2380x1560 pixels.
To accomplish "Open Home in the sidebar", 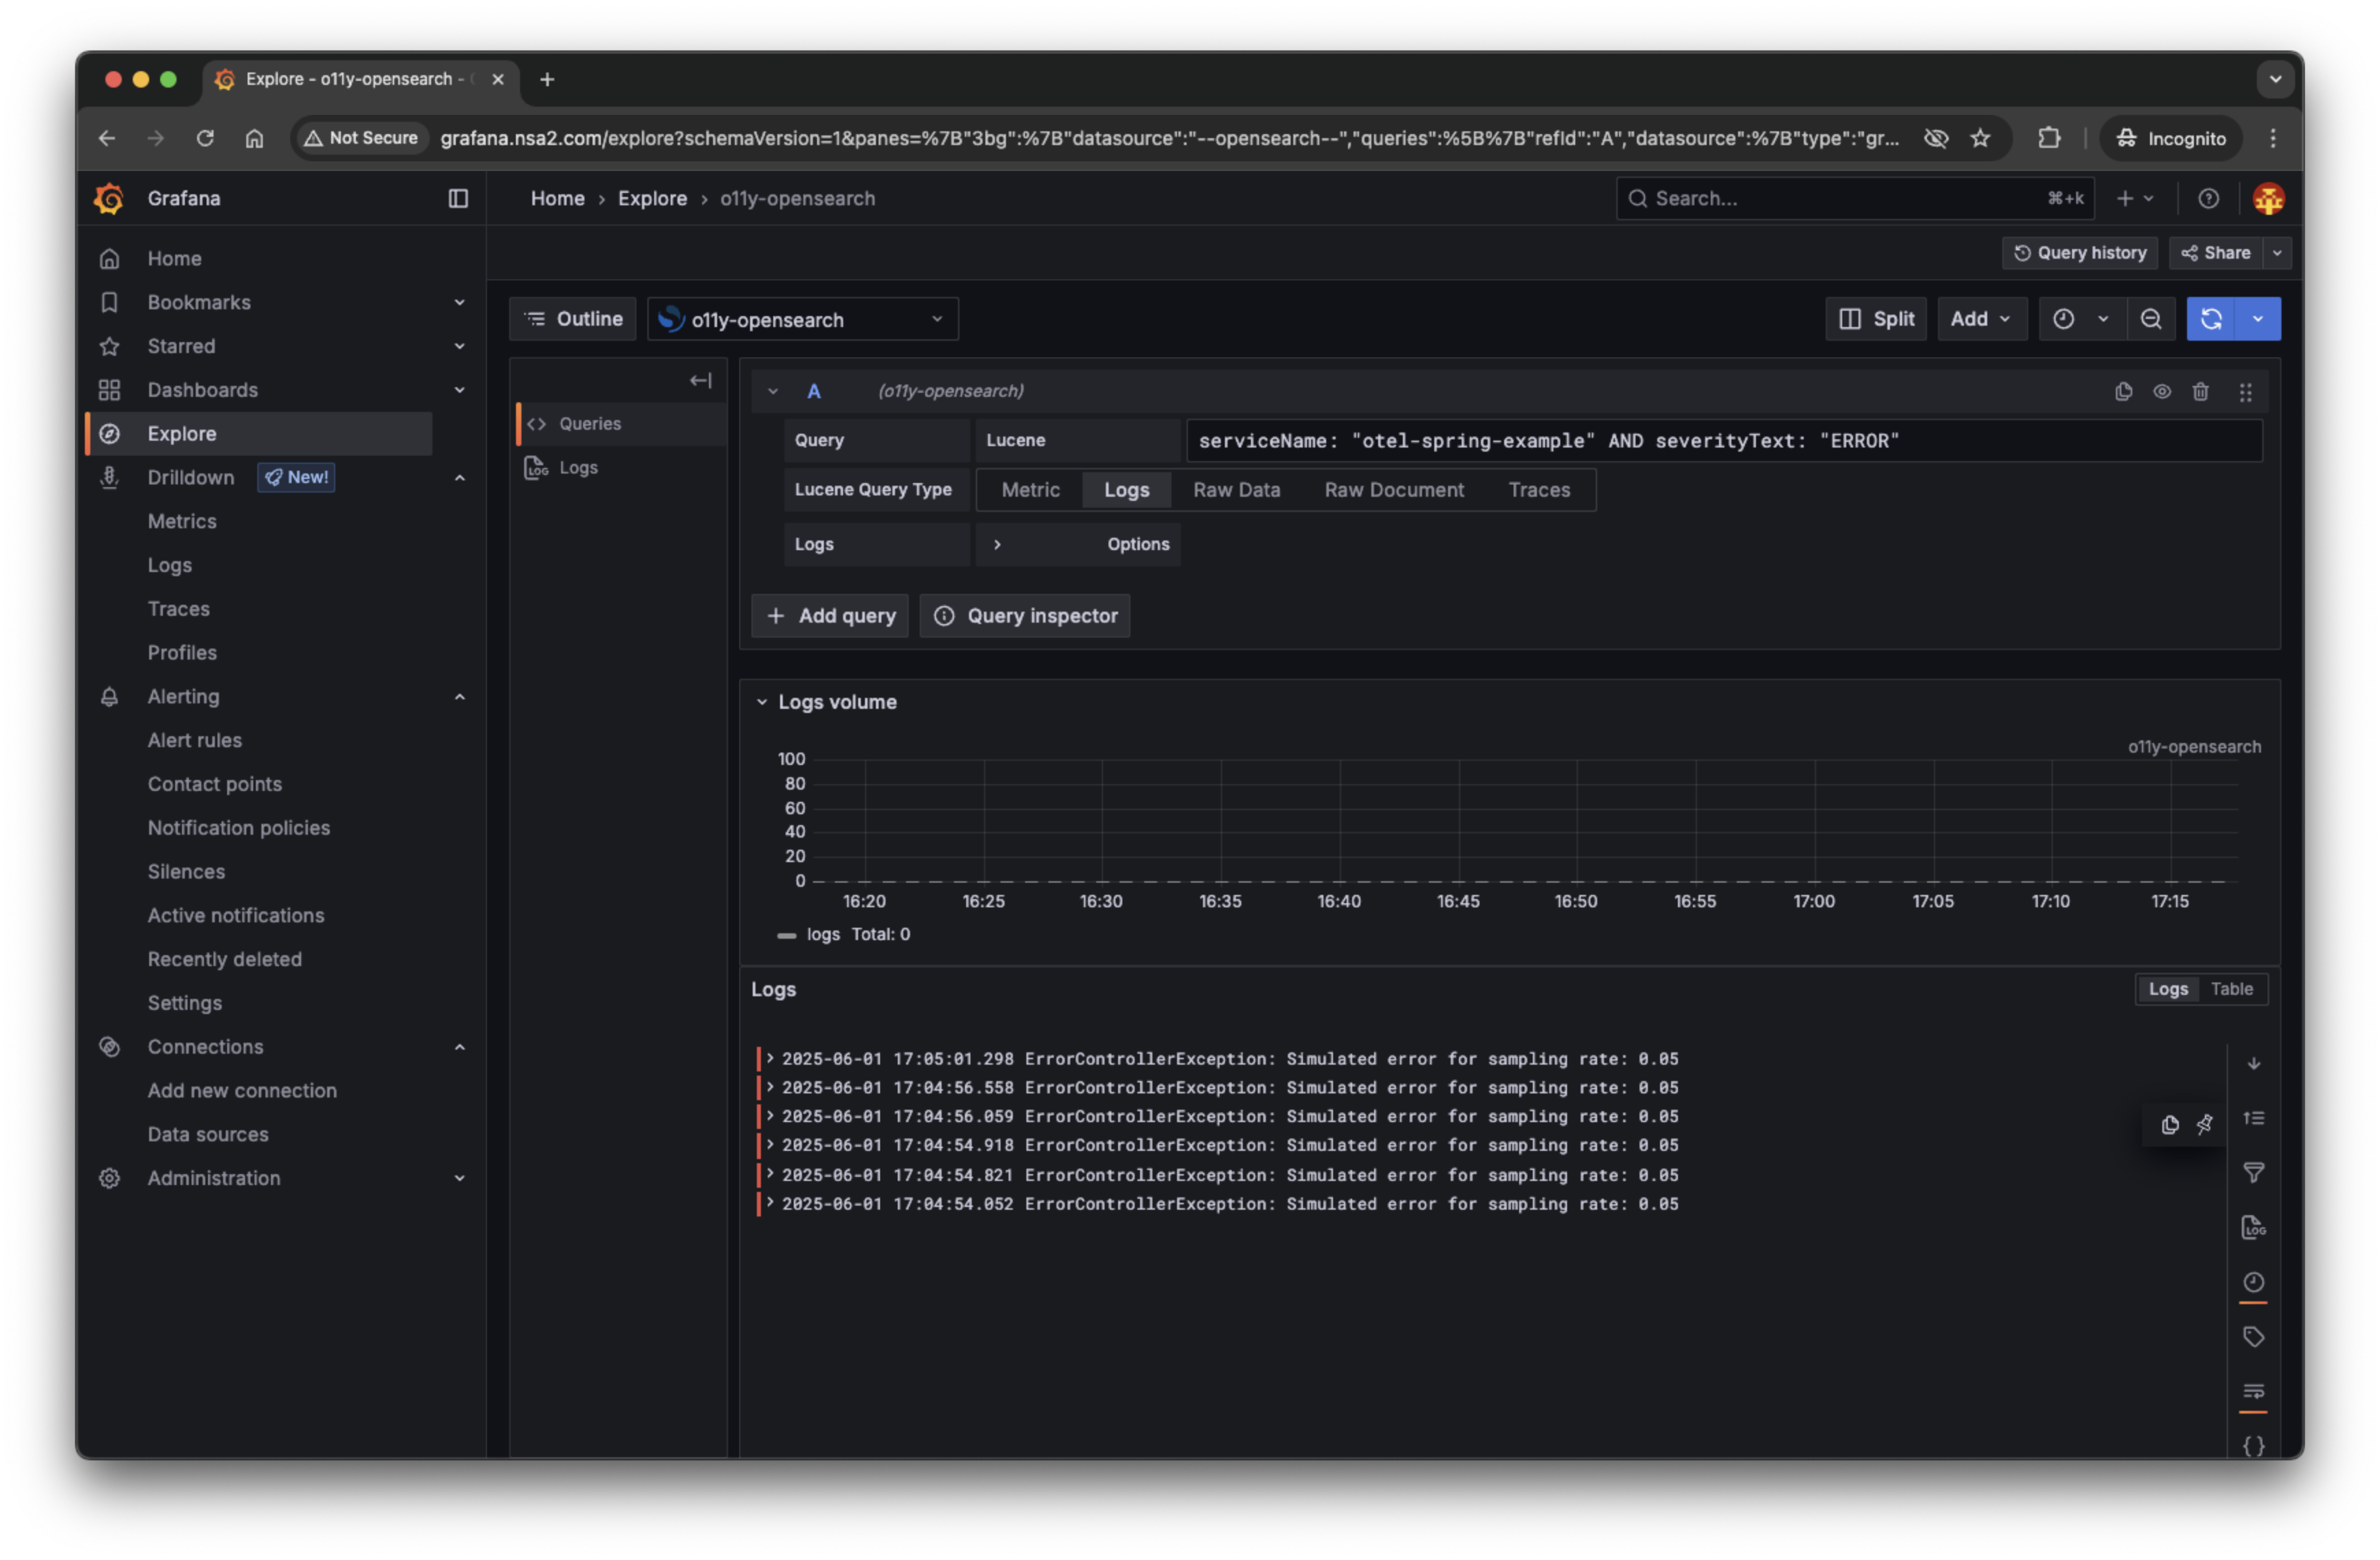I will pos(174,258).
